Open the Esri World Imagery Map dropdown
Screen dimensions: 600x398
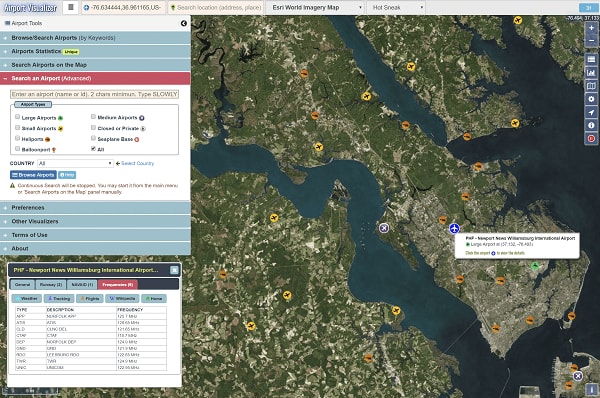tap(315, 8)
